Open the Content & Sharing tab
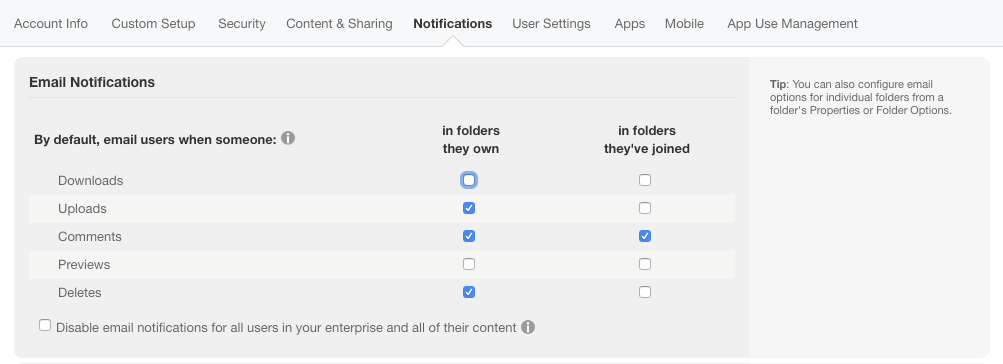 click(340, 24)
